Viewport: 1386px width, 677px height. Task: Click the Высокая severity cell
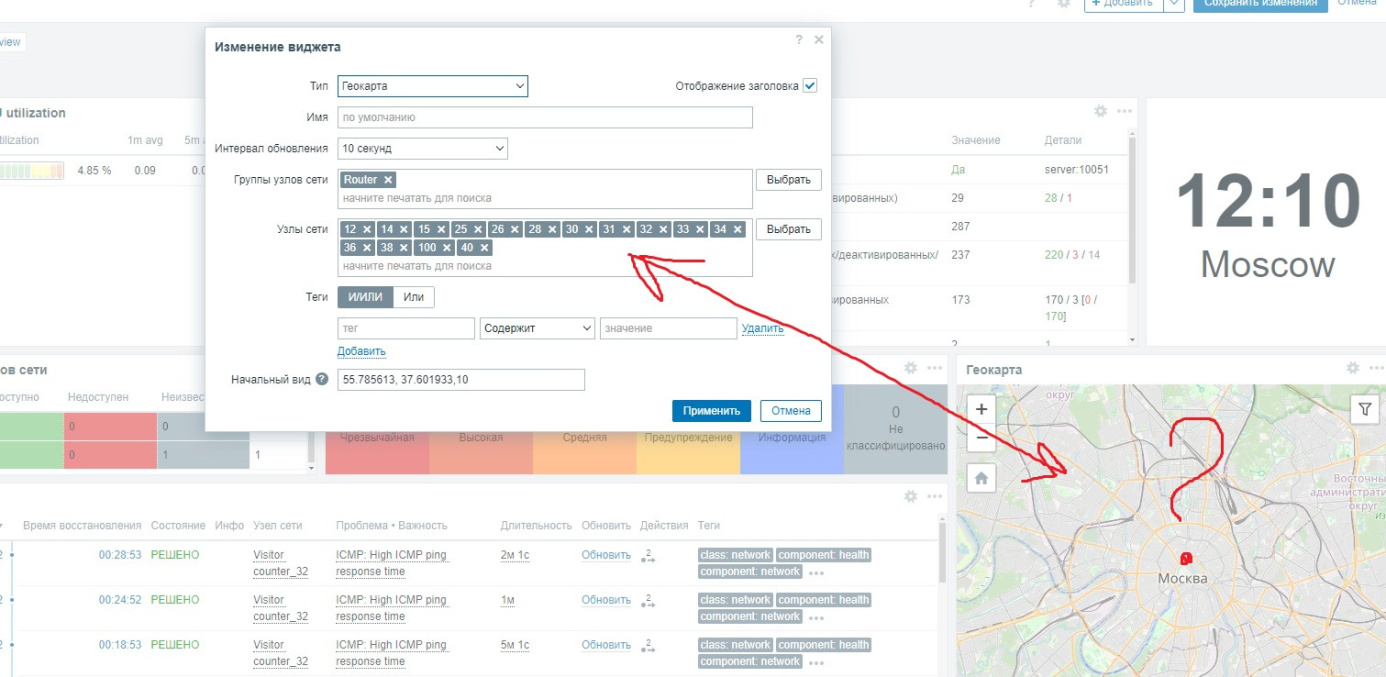click(481, 438)
